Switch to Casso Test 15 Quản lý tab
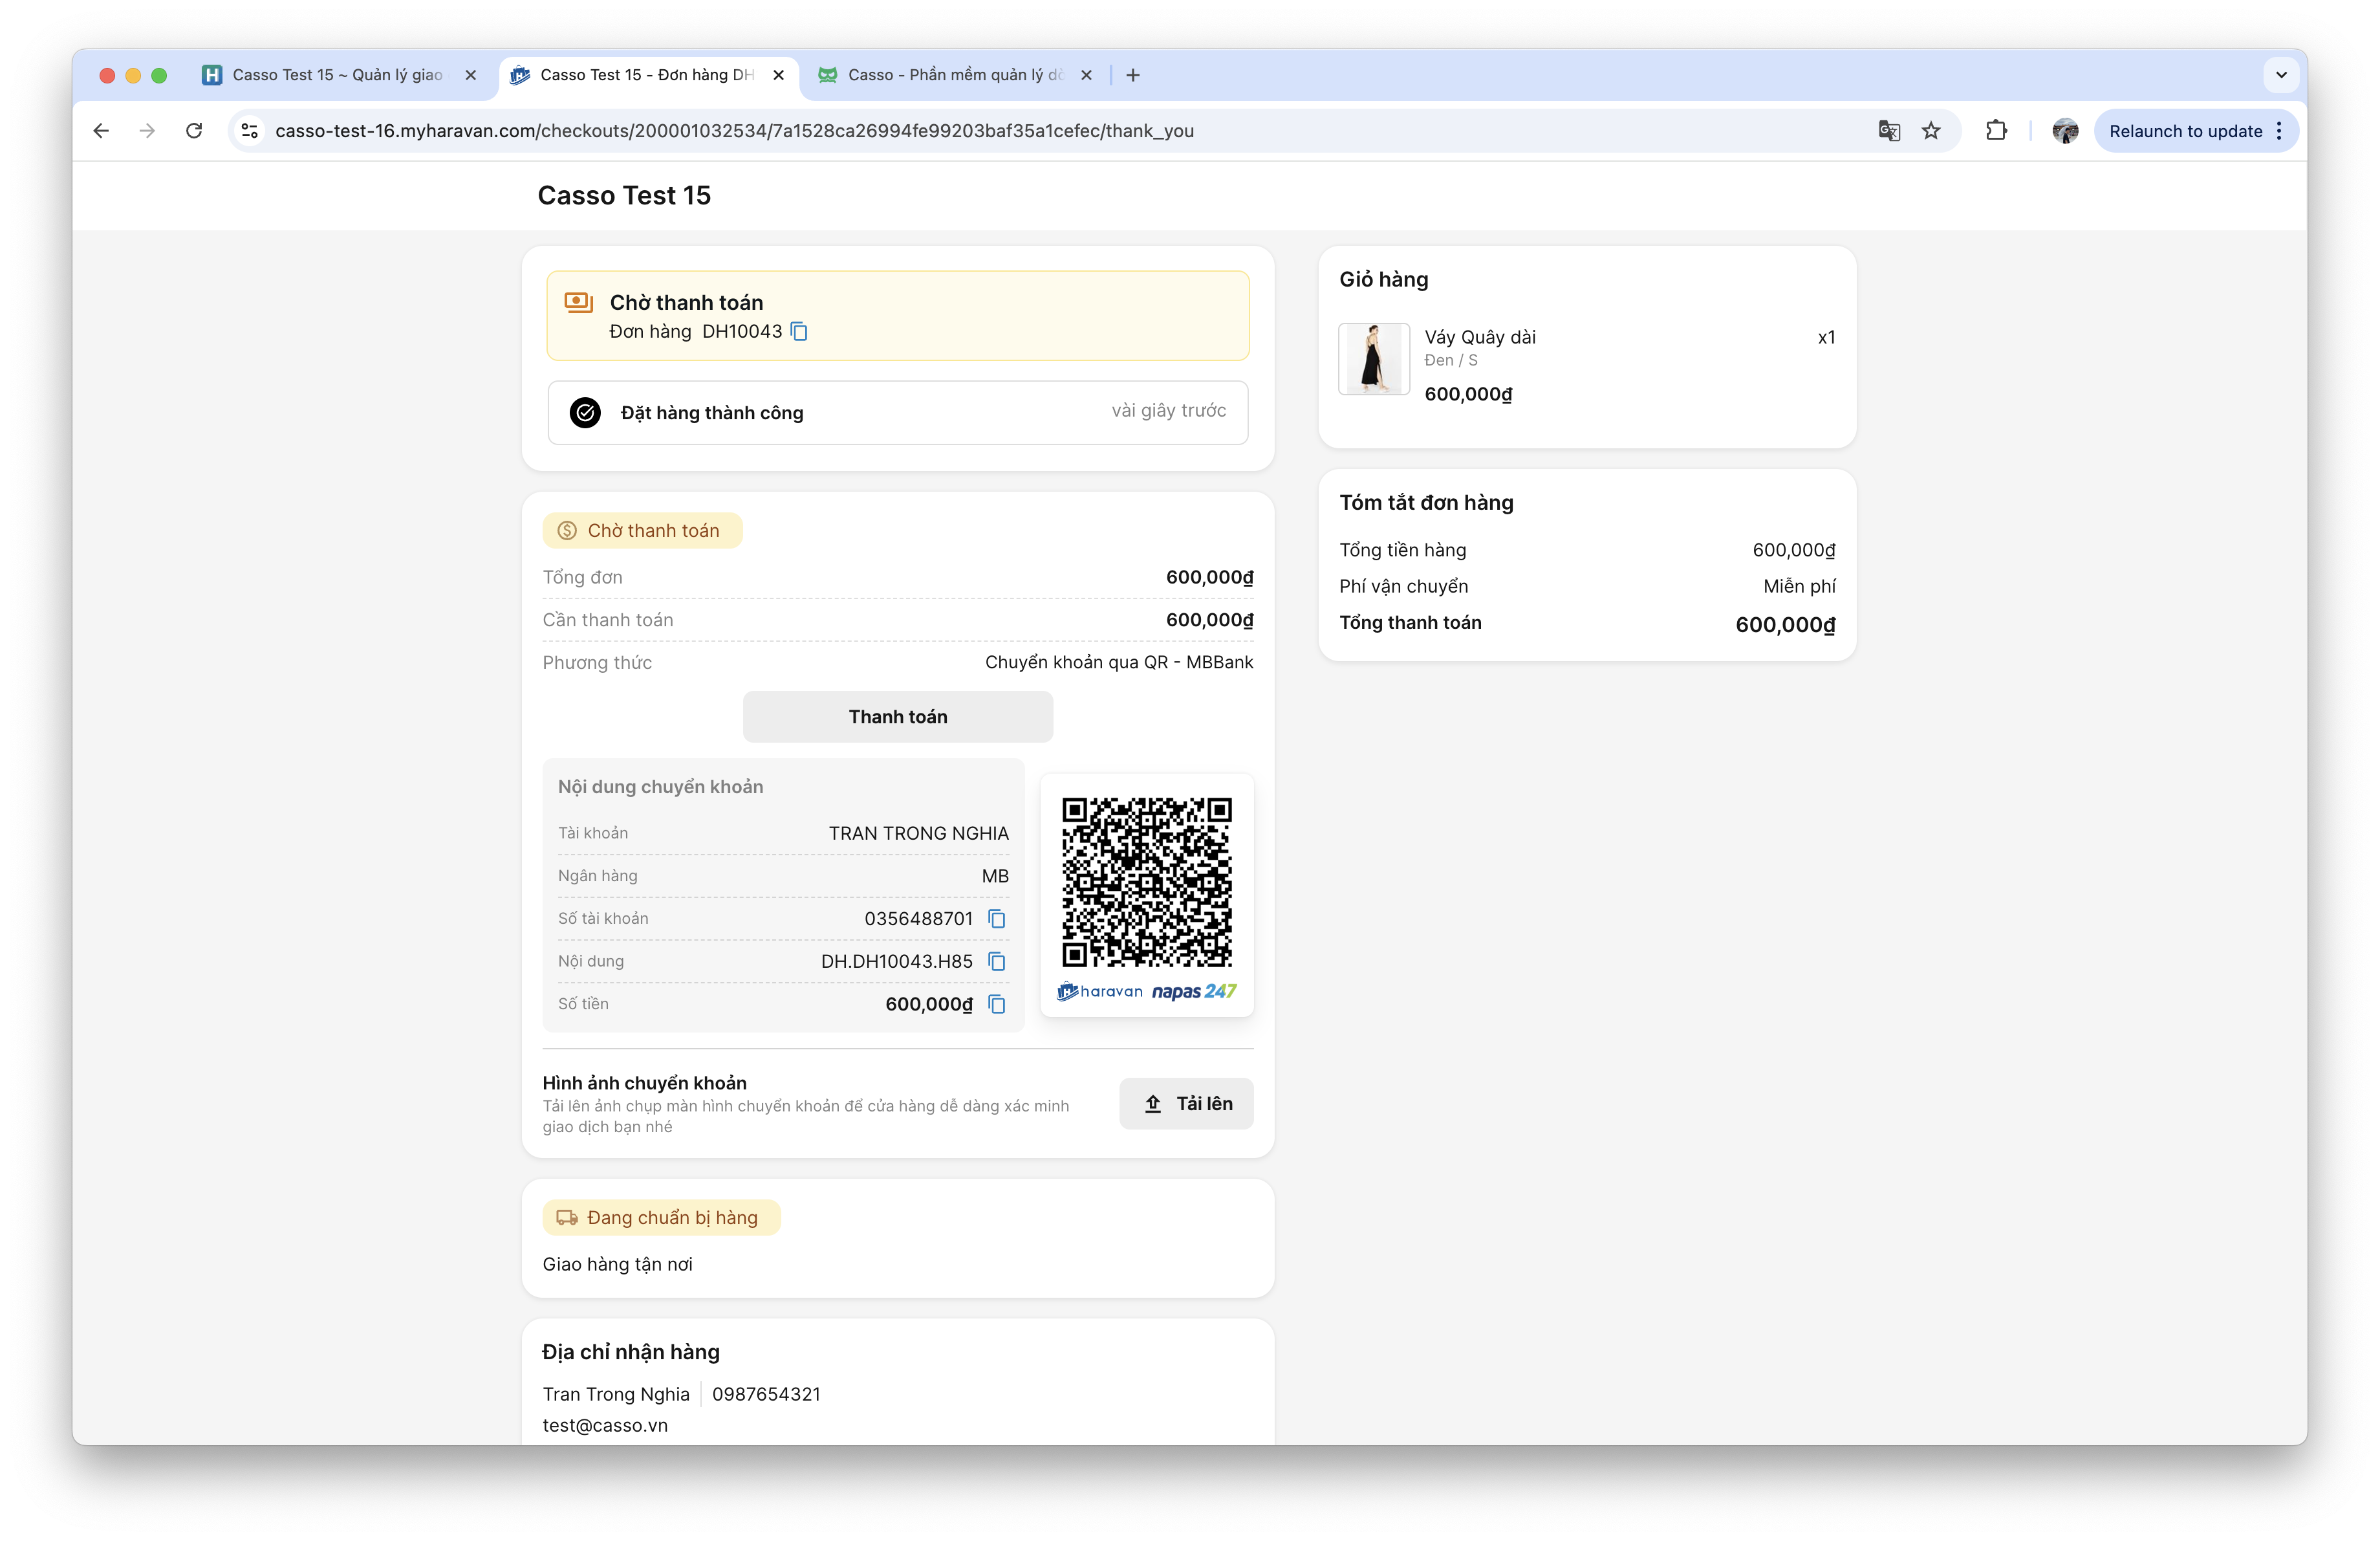 click(x=336, y=75)
